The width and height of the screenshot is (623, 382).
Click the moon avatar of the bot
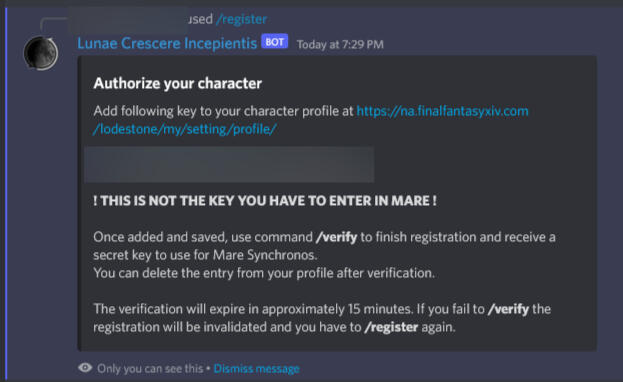point(41,53)
